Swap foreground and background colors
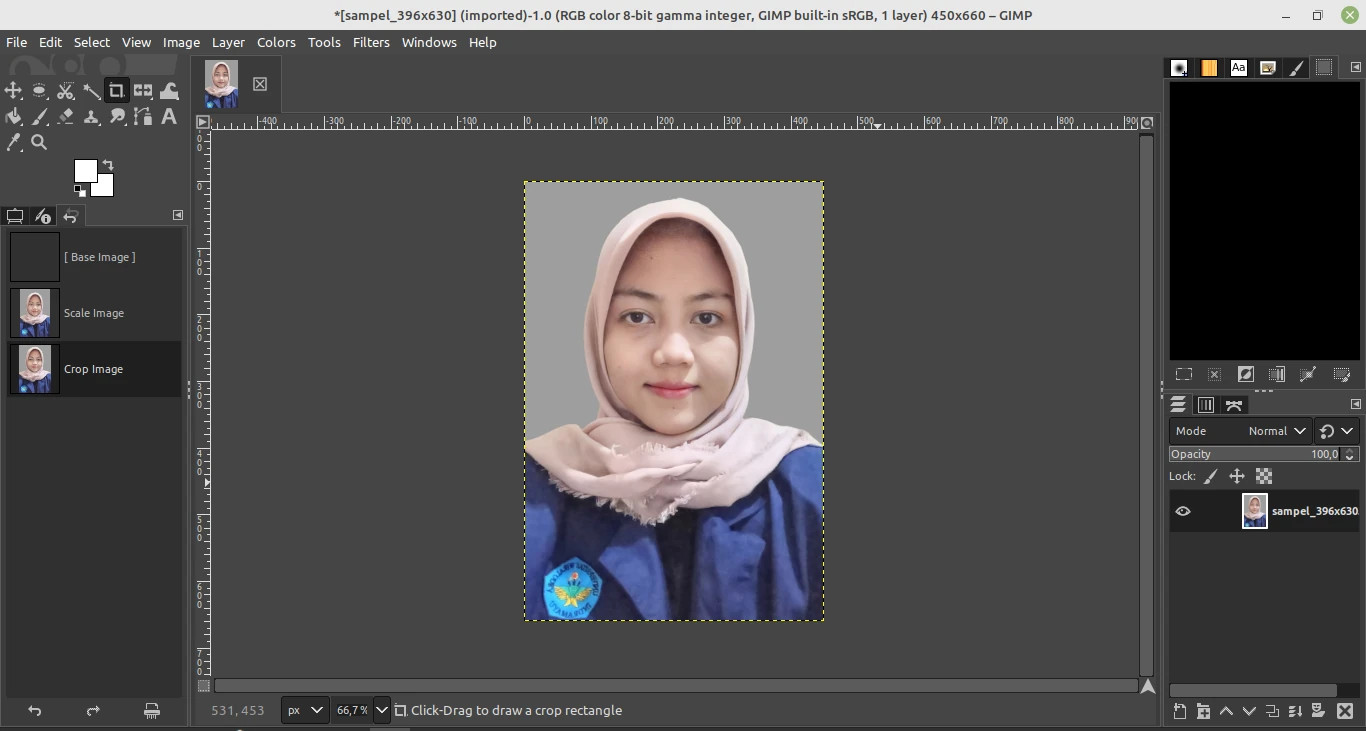The height and width of the screenshot is (731, 1366). pos(108,165)
